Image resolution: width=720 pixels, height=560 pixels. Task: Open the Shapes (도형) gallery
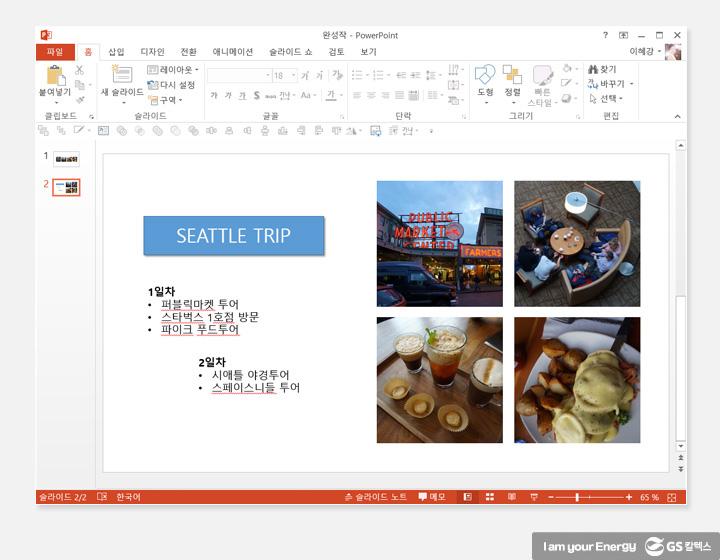(485, 78)
